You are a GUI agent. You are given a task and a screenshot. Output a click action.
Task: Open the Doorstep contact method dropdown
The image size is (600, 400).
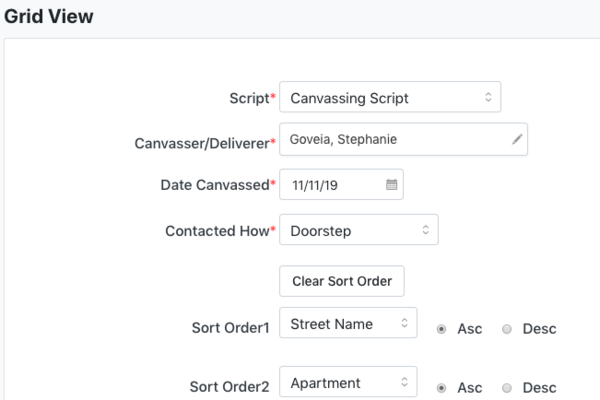point(359,230)
